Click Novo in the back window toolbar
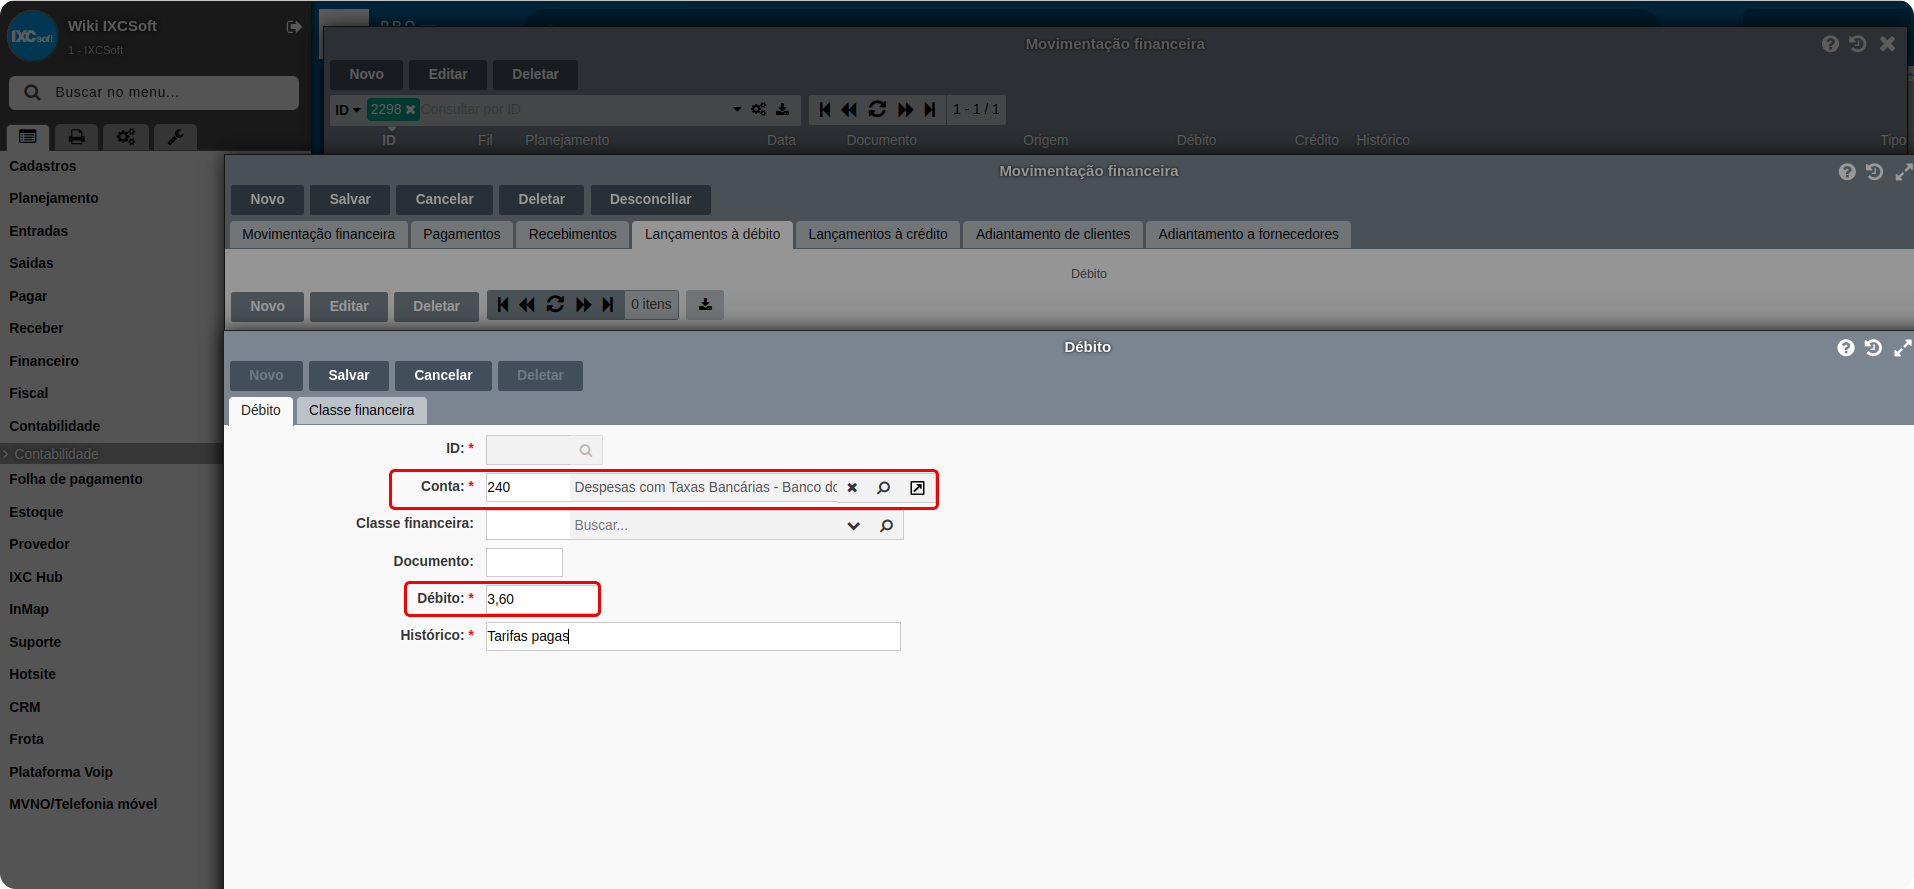The height and width of the screenshot is (889, 1914). [x=366, y=74]
